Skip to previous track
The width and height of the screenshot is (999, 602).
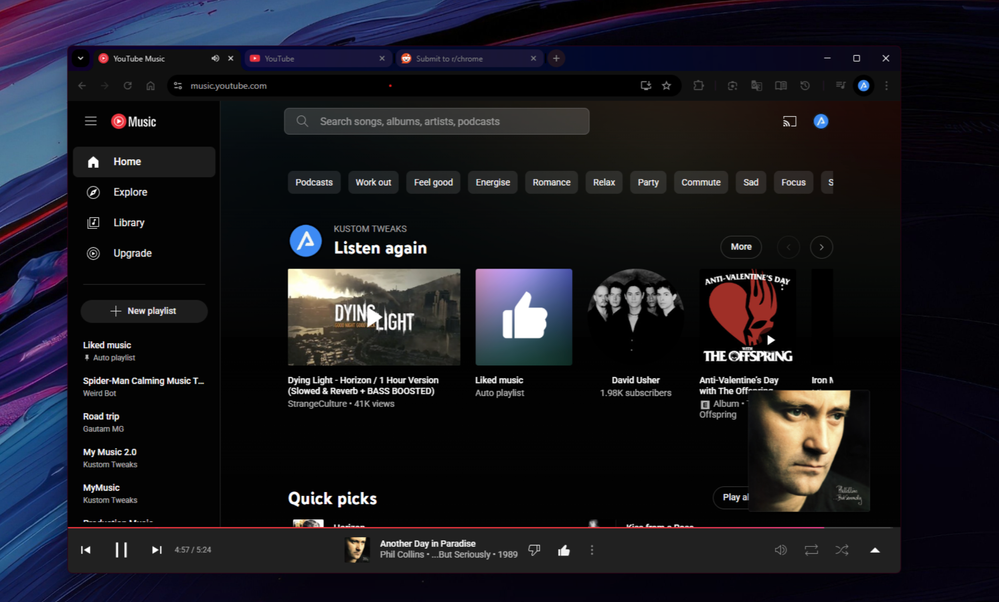tap(85, 550)
